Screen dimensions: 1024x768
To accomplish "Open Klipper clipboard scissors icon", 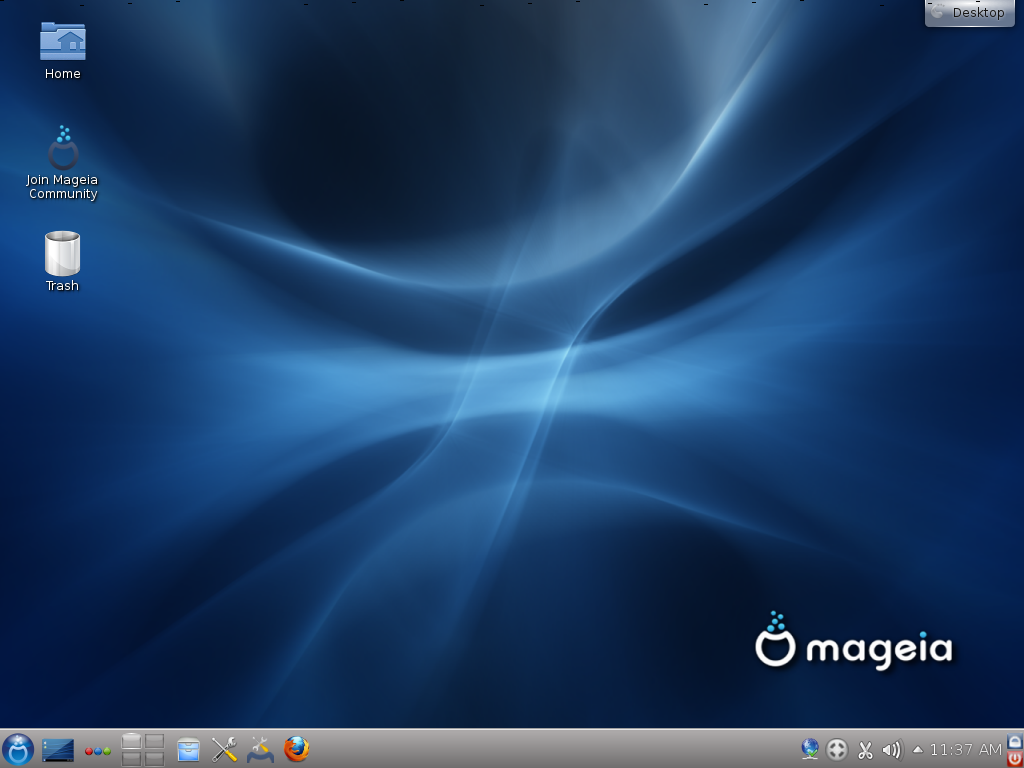I will point(865,750).
